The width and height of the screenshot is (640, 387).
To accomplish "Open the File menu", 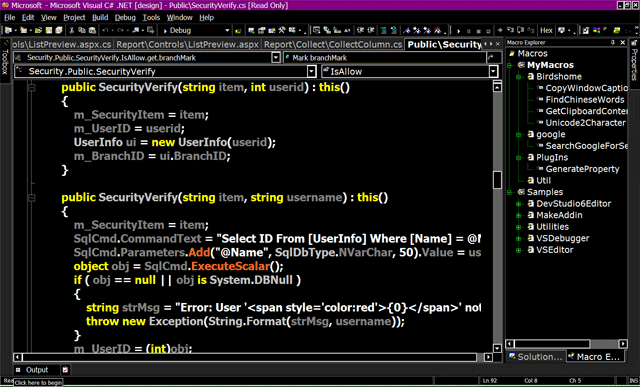I will [9, 18].
